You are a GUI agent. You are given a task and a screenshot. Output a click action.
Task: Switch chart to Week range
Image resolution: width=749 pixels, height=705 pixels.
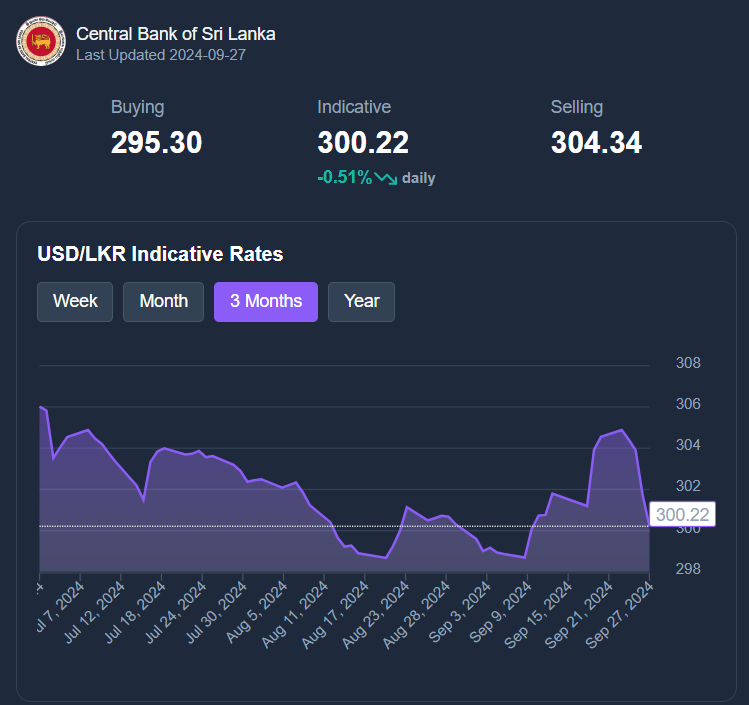click(x=75, y=302)
